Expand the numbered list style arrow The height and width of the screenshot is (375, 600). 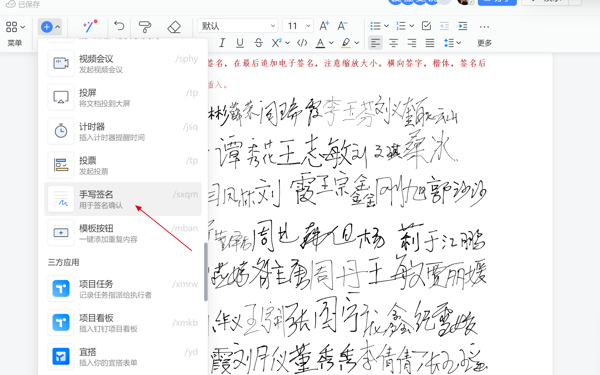[412, 26]
